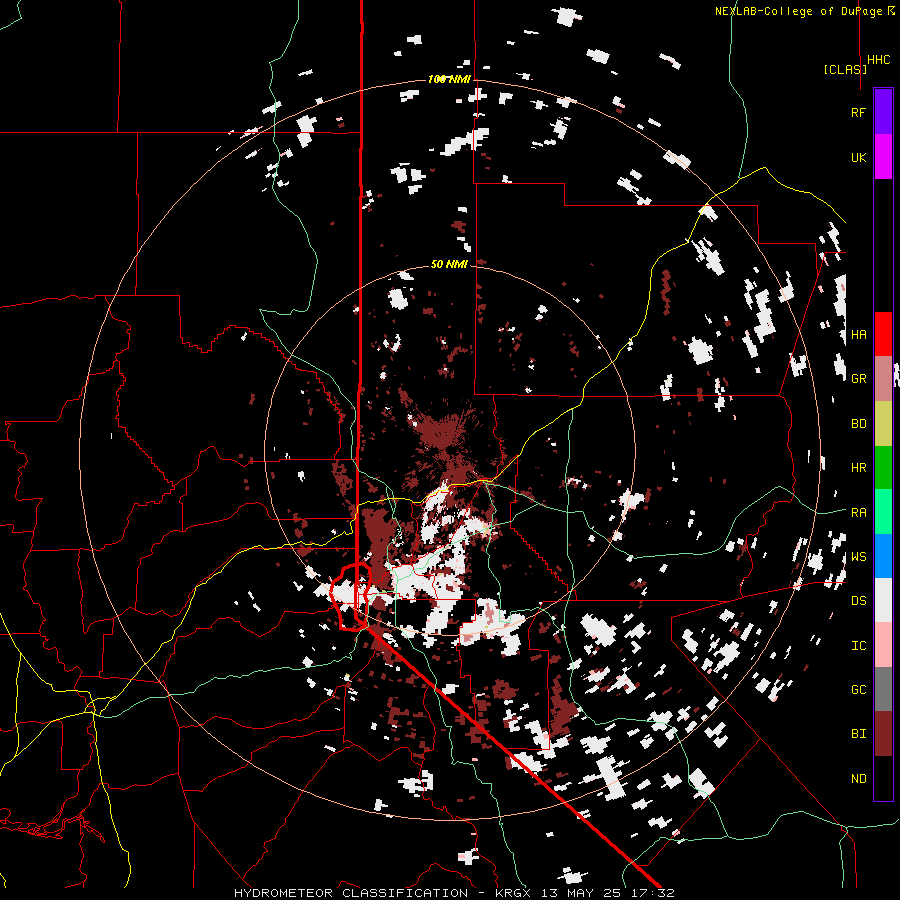The image size is (900, 900).
Task: Click the GC legend label
Action: pyautogui.click(x=858, y=690)
